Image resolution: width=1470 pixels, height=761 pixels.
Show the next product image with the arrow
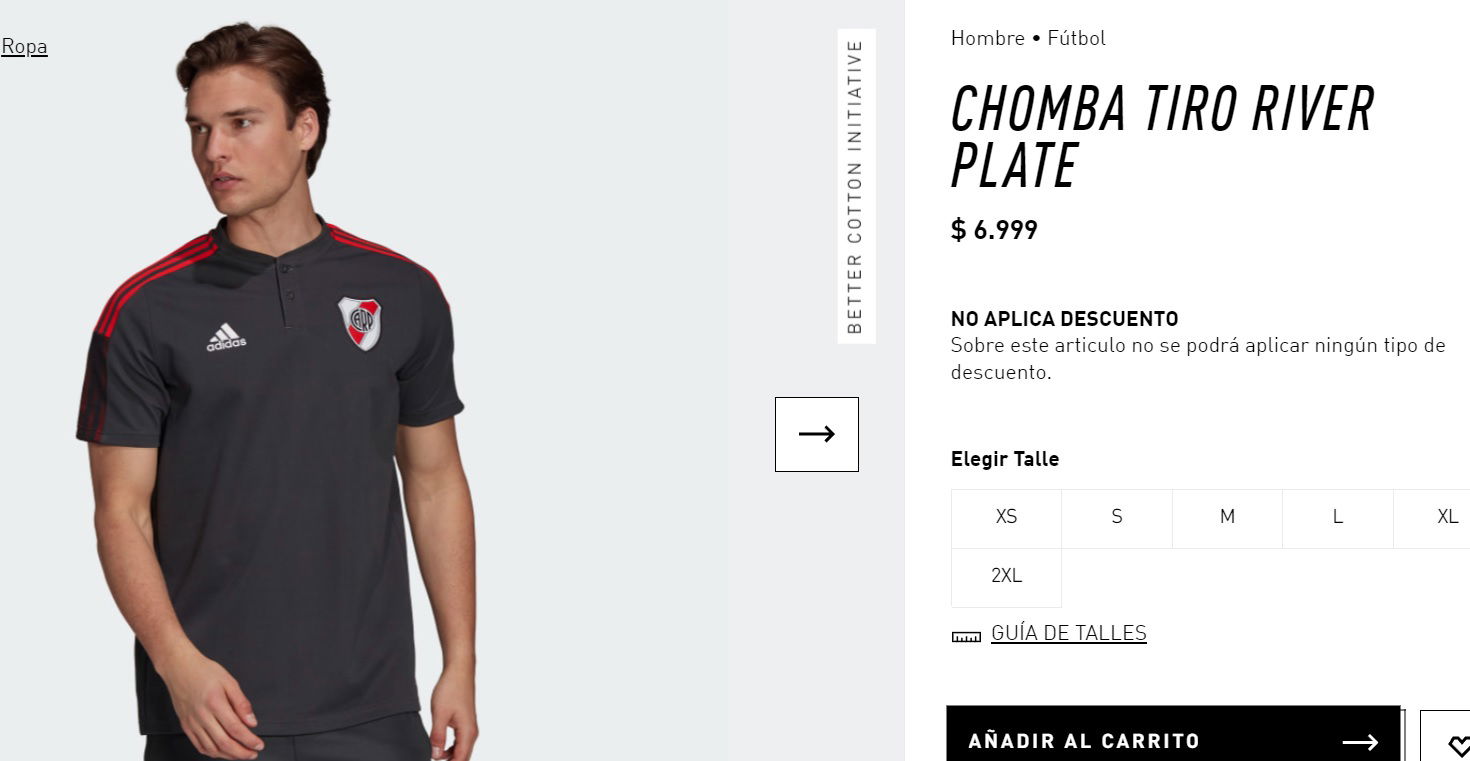[816, 434]
